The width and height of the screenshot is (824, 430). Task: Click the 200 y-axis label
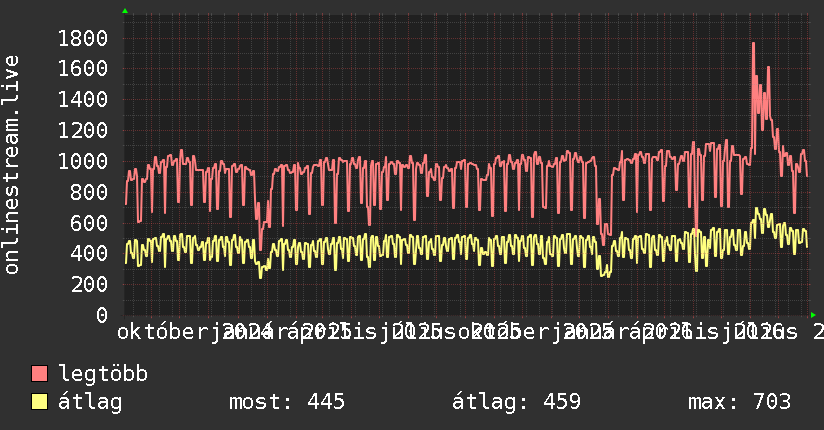[x=89, y=285]
